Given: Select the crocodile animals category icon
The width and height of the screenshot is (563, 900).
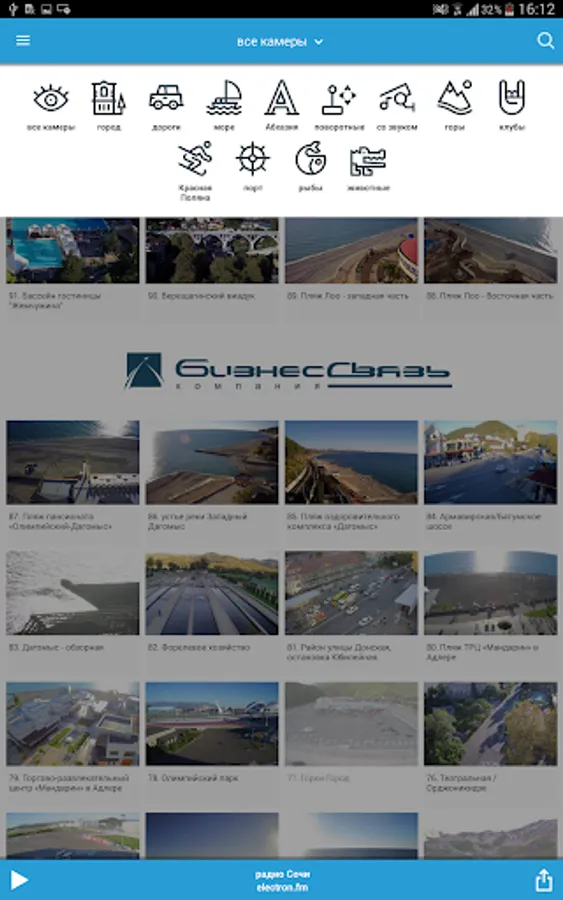Looking at the screenshot, I should pyautogui.click(x=368, y=161).
